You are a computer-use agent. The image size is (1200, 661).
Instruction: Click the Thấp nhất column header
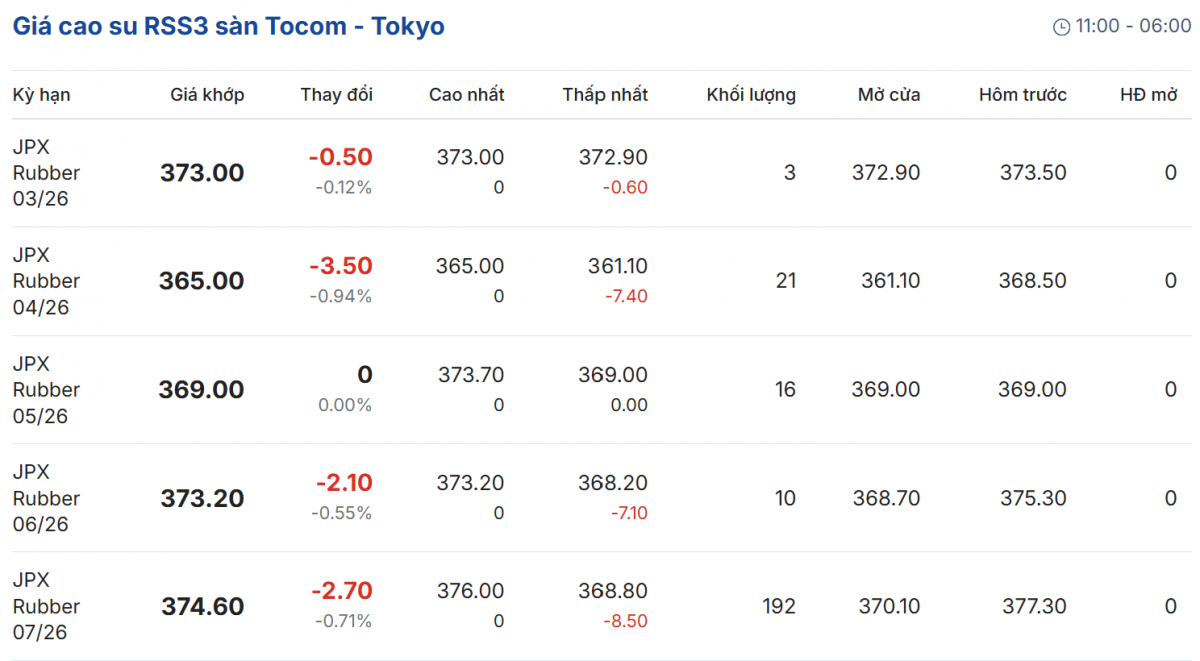tap(605, 95)
